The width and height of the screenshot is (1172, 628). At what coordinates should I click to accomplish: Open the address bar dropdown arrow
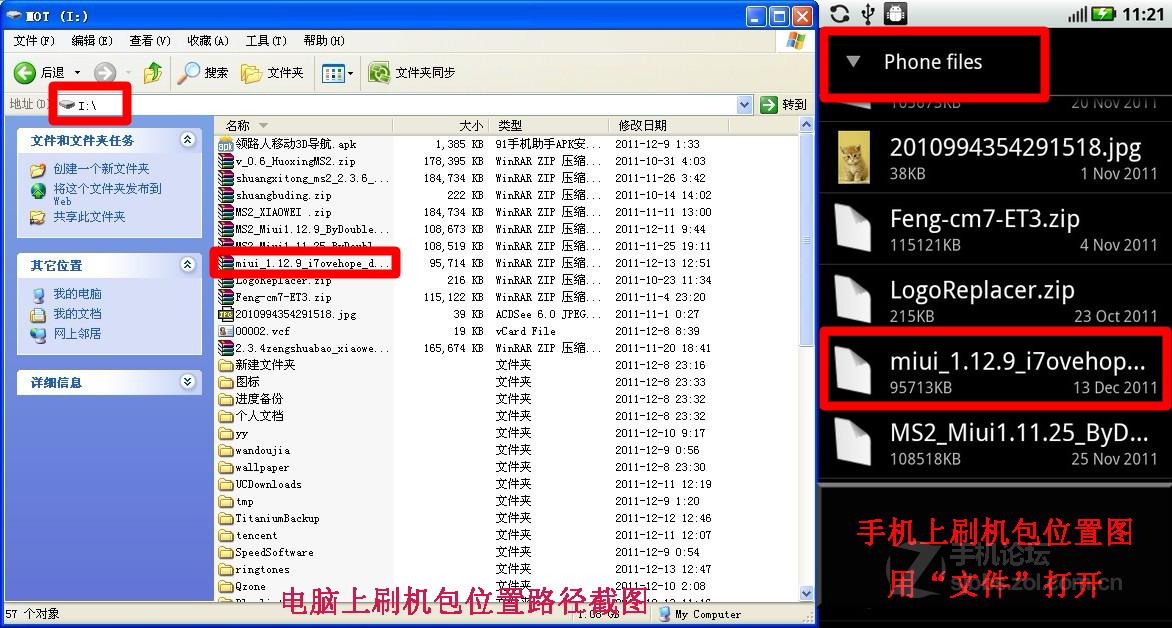(x=744, y=105)
